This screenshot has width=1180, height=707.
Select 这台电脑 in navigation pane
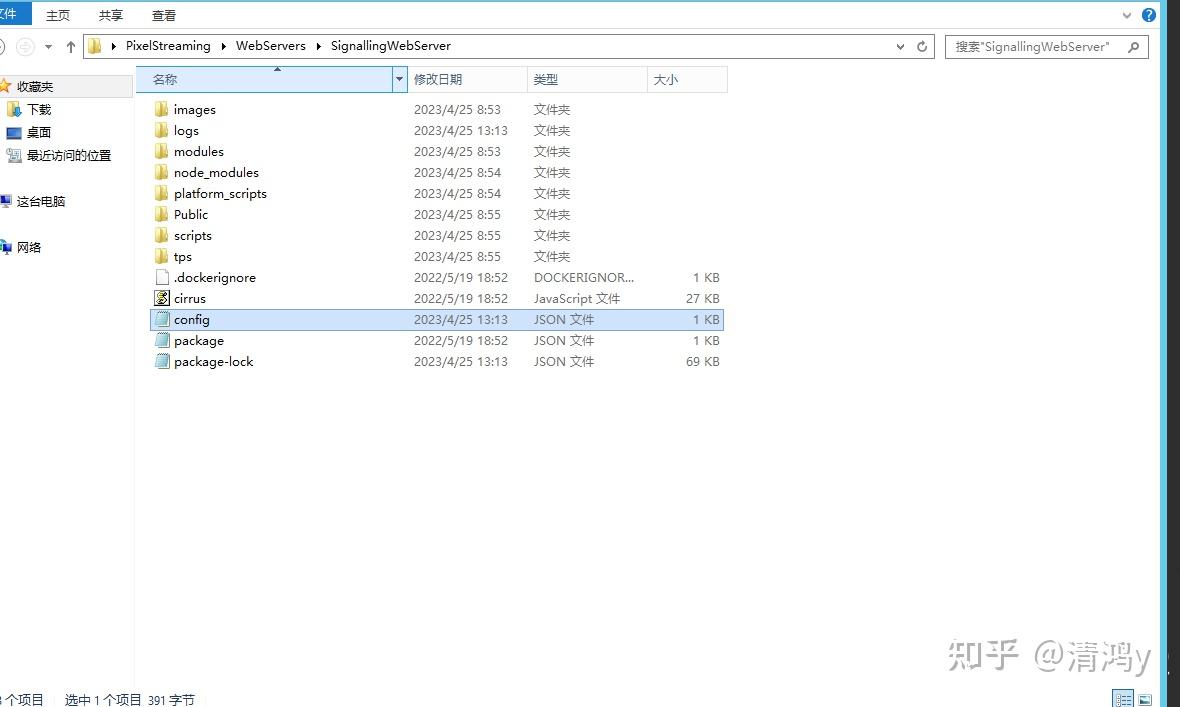point(33,202)
